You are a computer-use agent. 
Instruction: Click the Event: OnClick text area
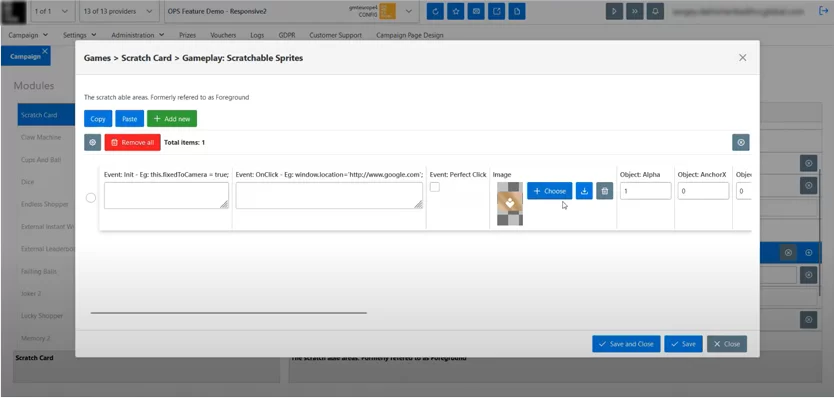(x=329, y=195)
